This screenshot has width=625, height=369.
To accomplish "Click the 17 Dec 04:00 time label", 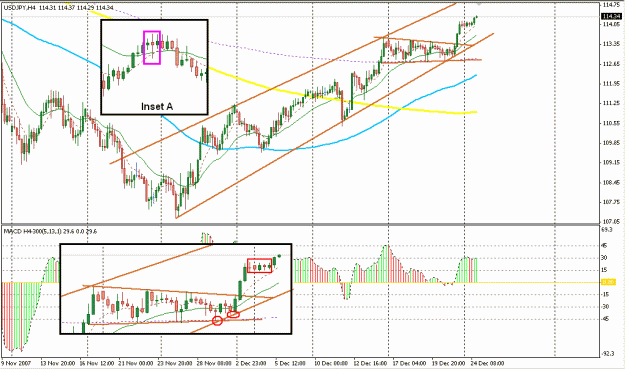I will pos(408,363).
